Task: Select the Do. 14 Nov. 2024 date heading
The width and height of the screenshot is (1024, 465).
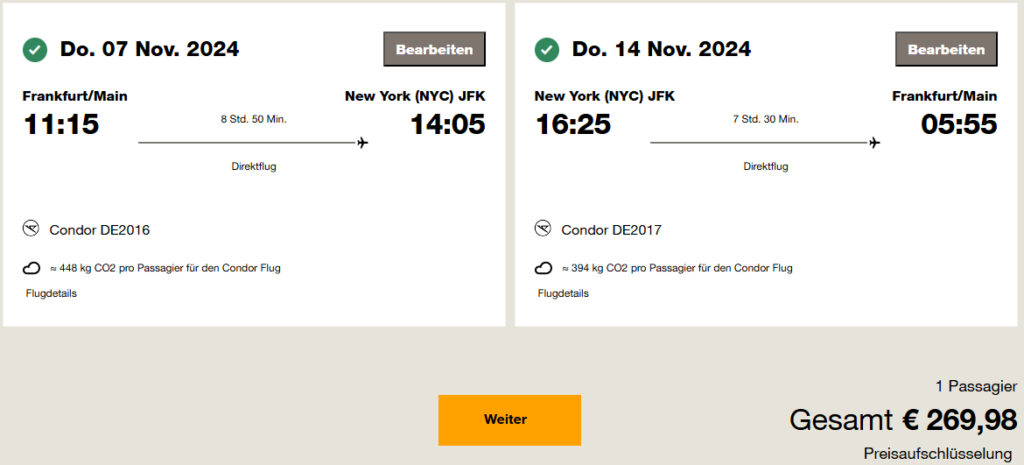Action: coord(661,49)
